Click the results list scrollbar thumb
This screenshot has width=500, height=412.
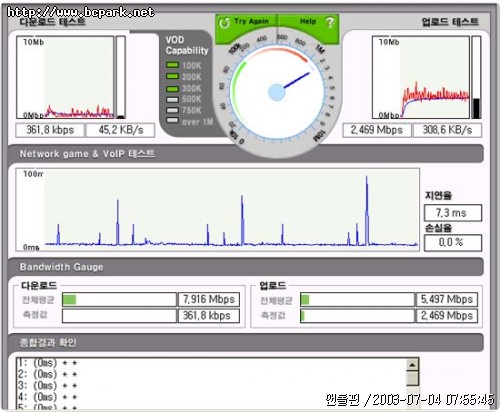pyautogui.click(x=412, y=378)
